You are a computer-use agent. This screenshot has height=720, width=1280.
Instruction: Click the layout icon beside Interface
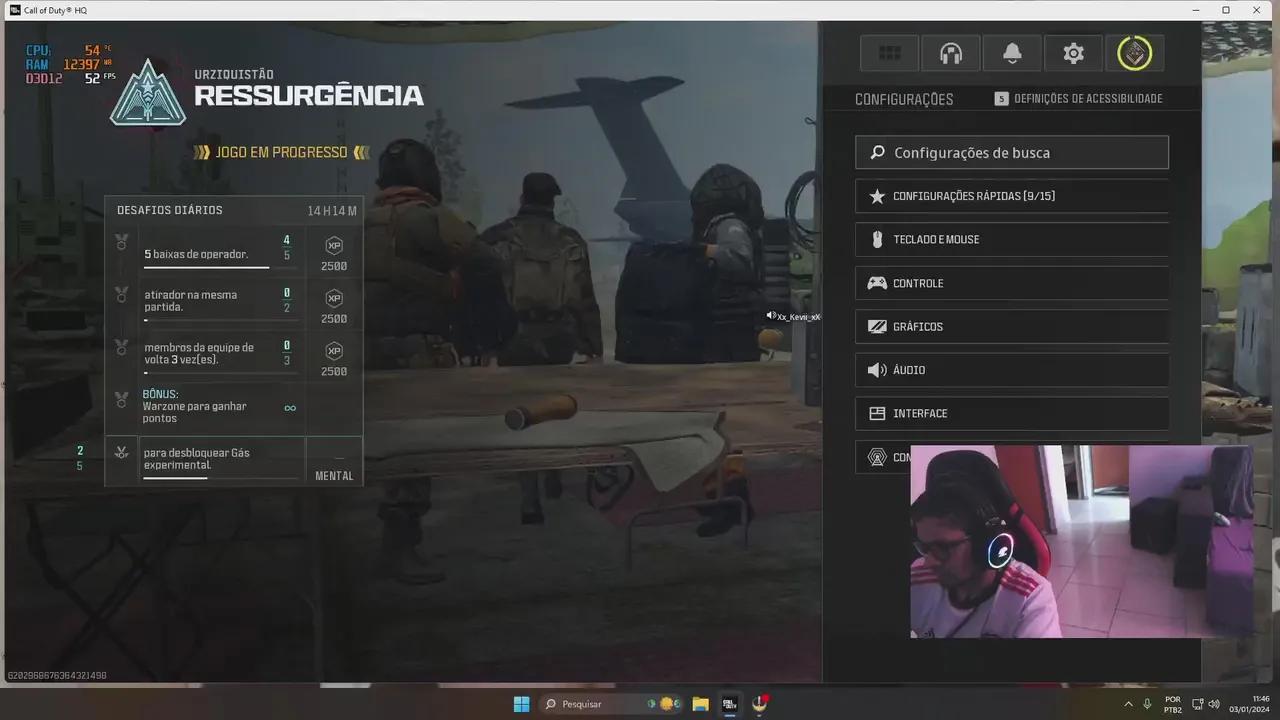[877, 414]
